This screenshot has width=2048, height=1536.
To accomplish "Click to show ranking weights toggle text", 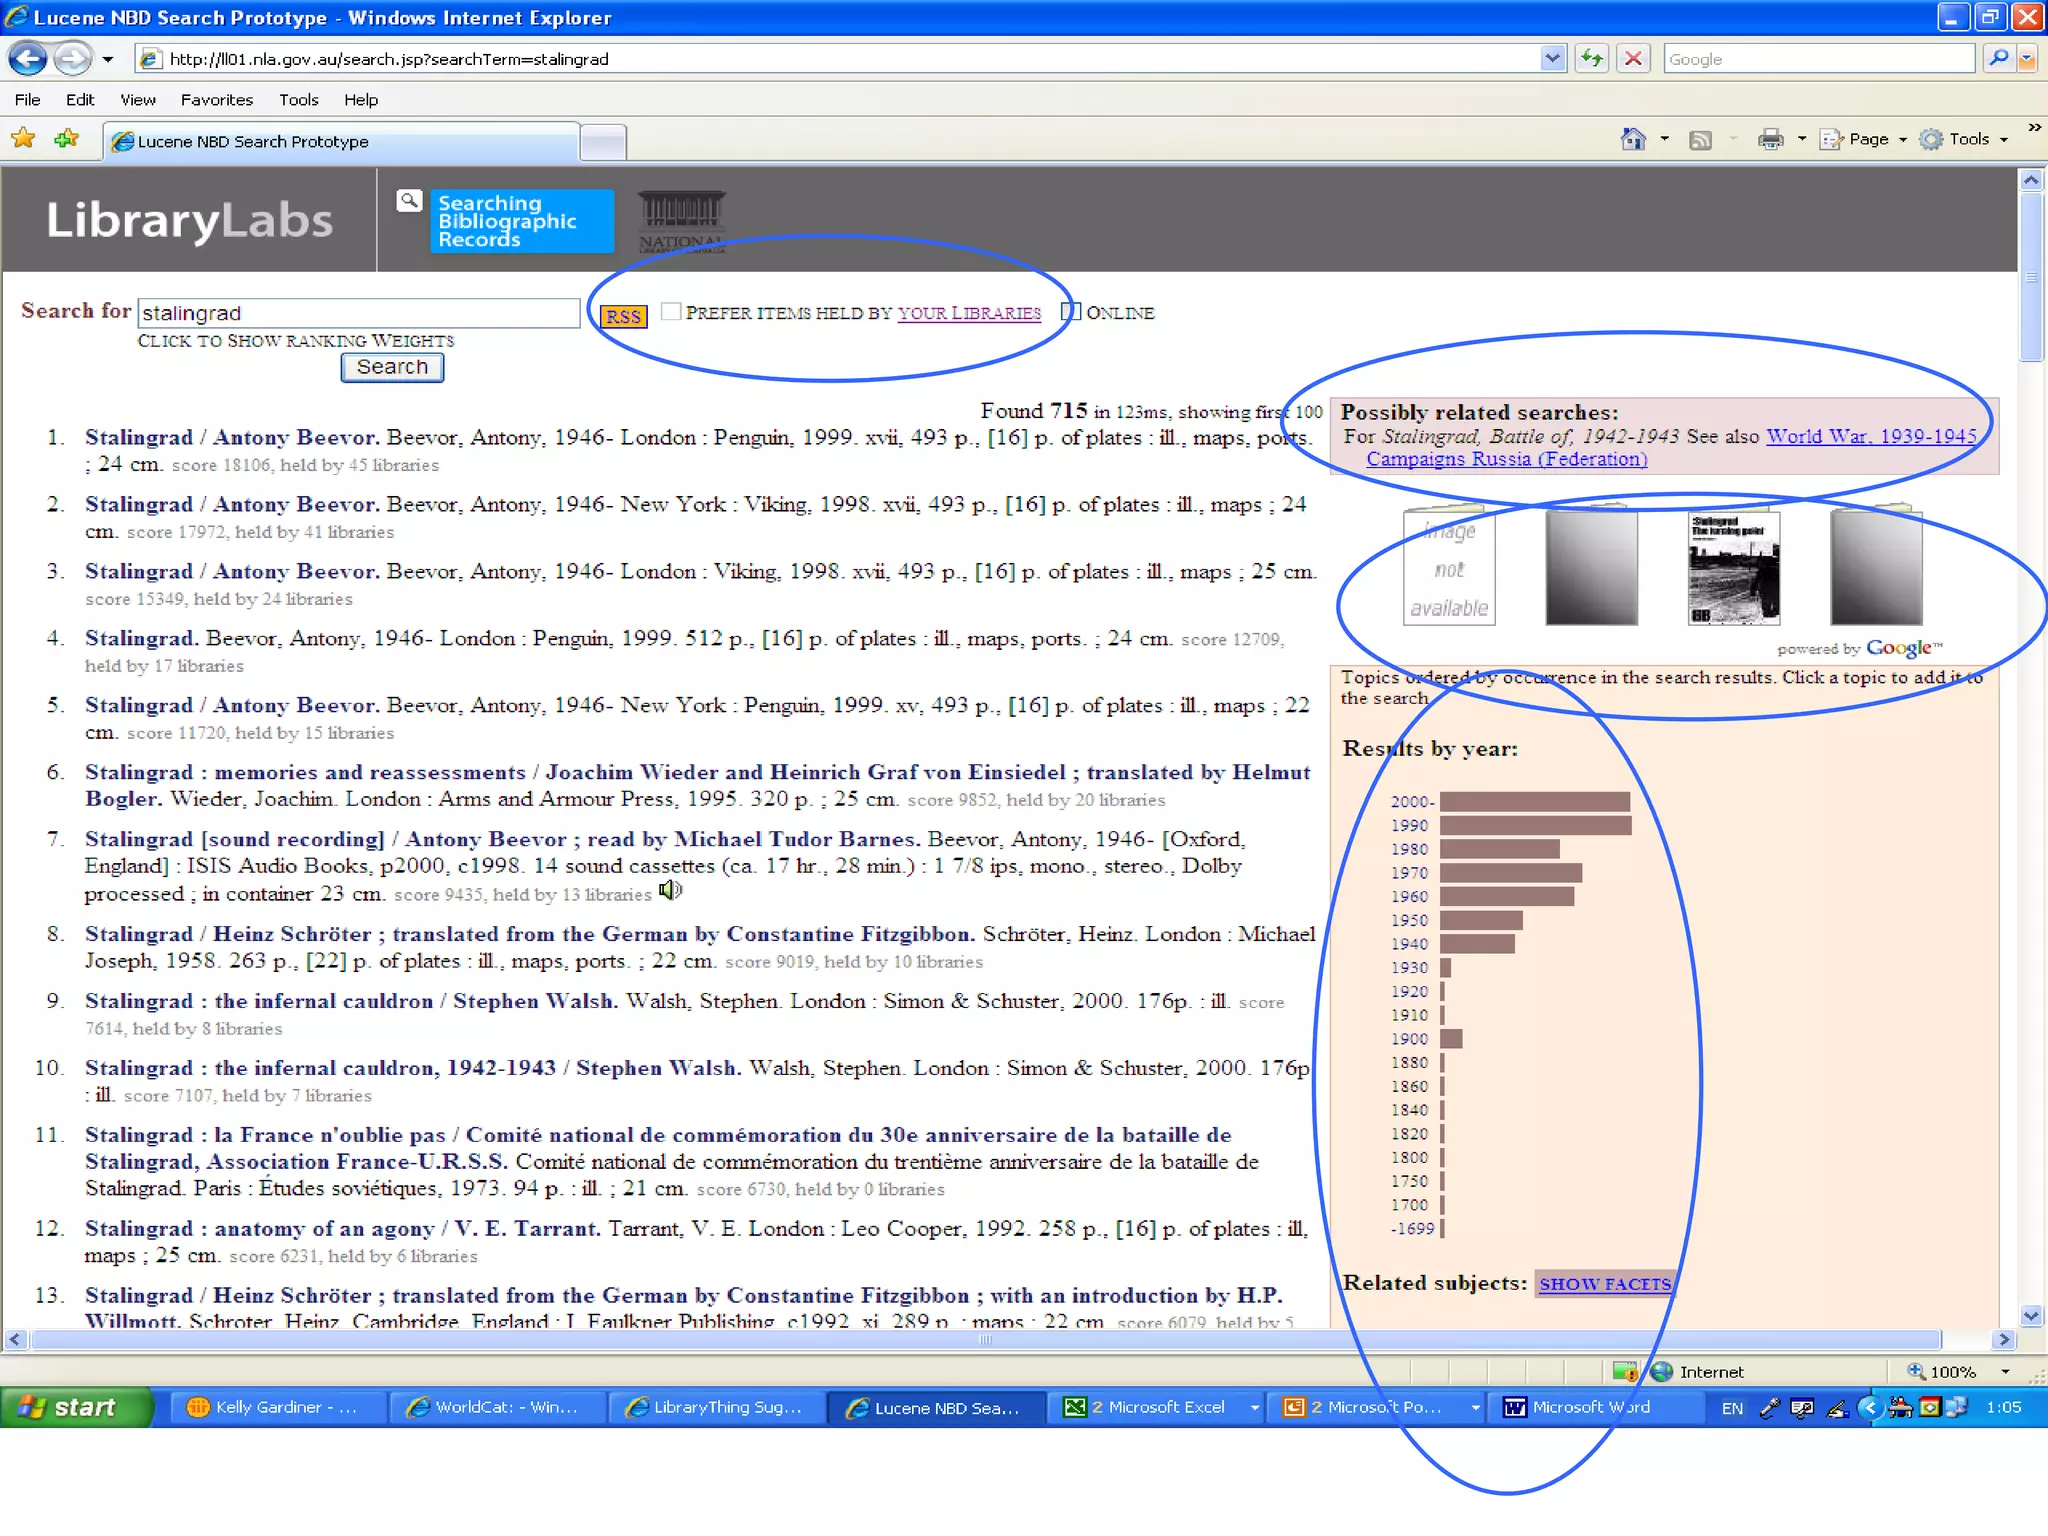I will (x=296, y=341).
